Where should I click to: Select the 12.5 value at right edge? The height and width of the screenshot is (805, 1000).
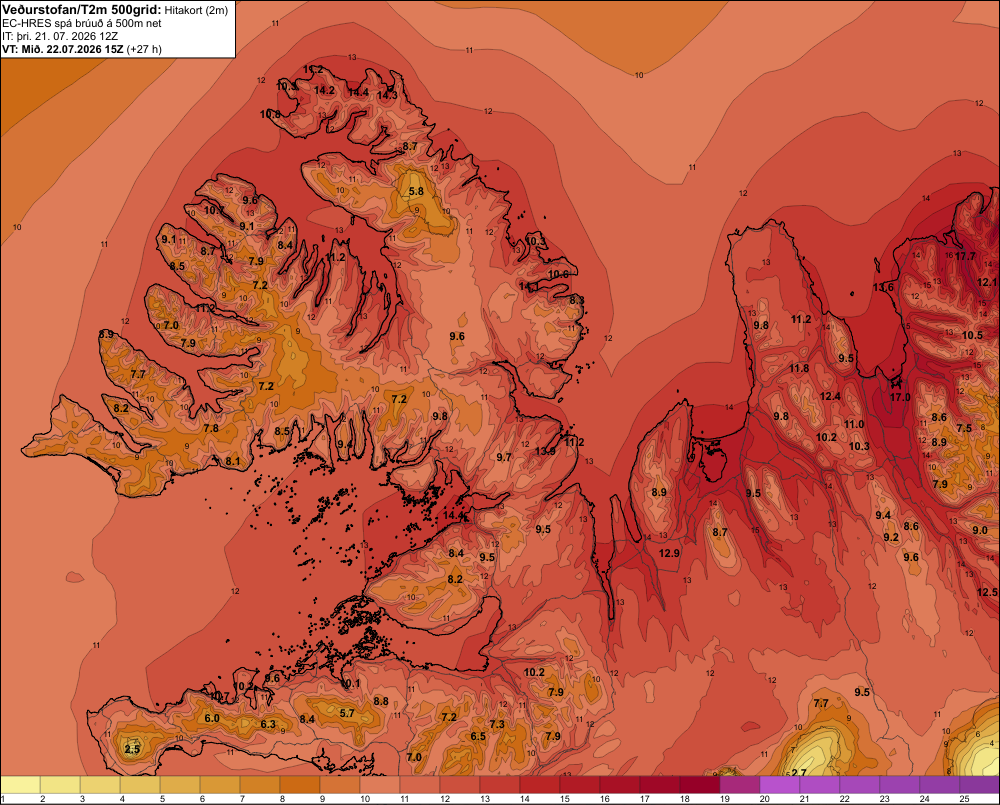987,592
